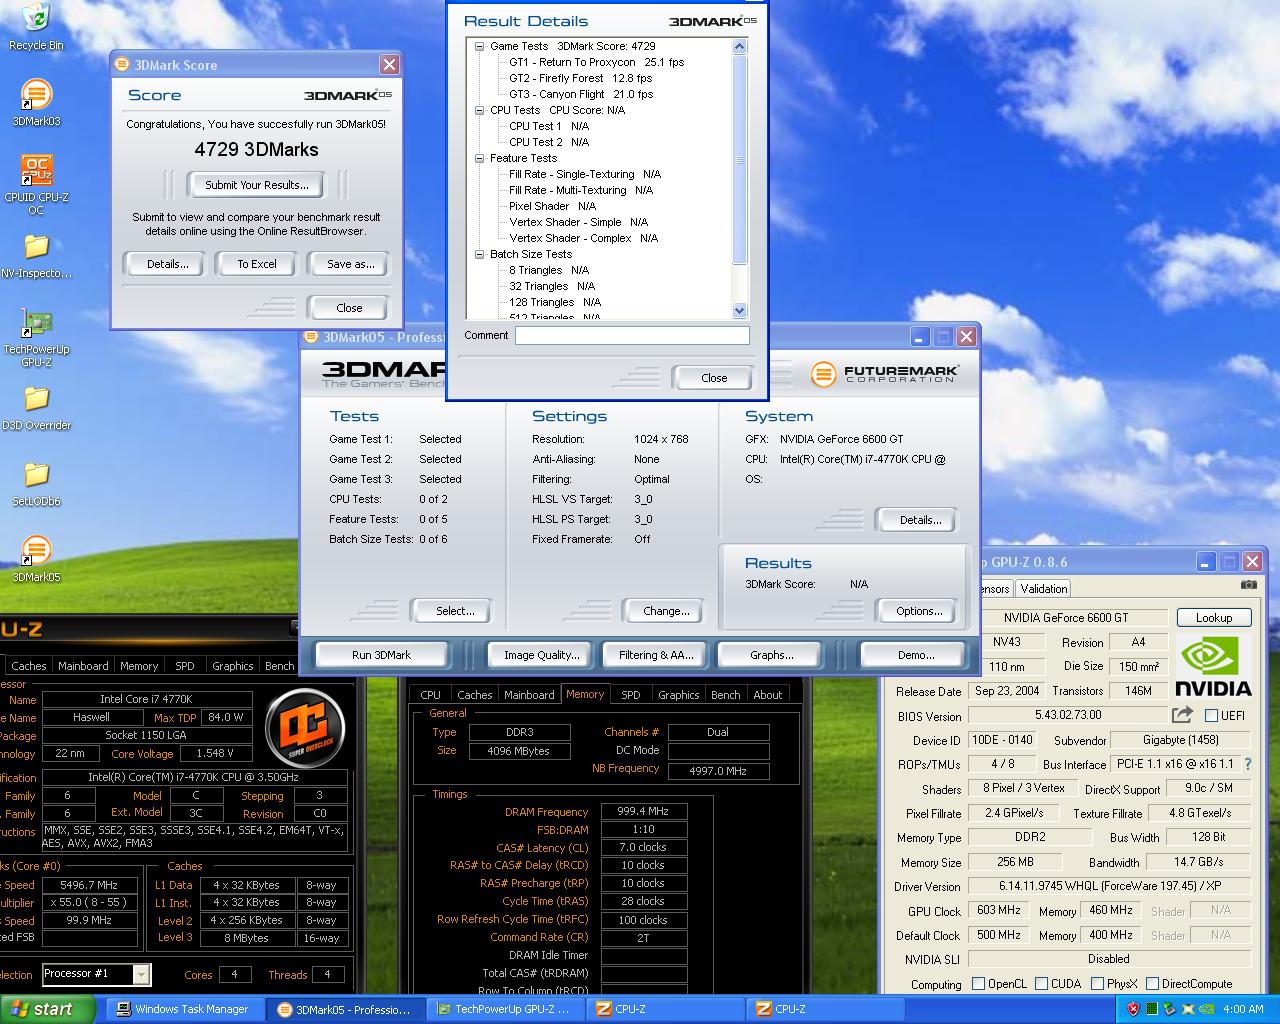Open Image Quality tool
The width and height of the screenshot is (1280, 1024).
[542, 655]
